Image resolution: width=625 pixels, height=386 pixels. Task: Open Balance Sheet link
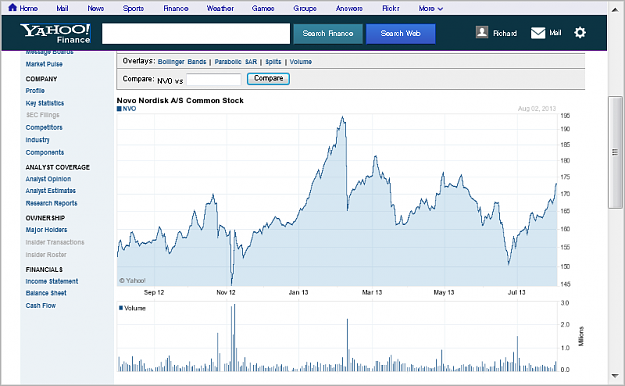pos(46,293)
